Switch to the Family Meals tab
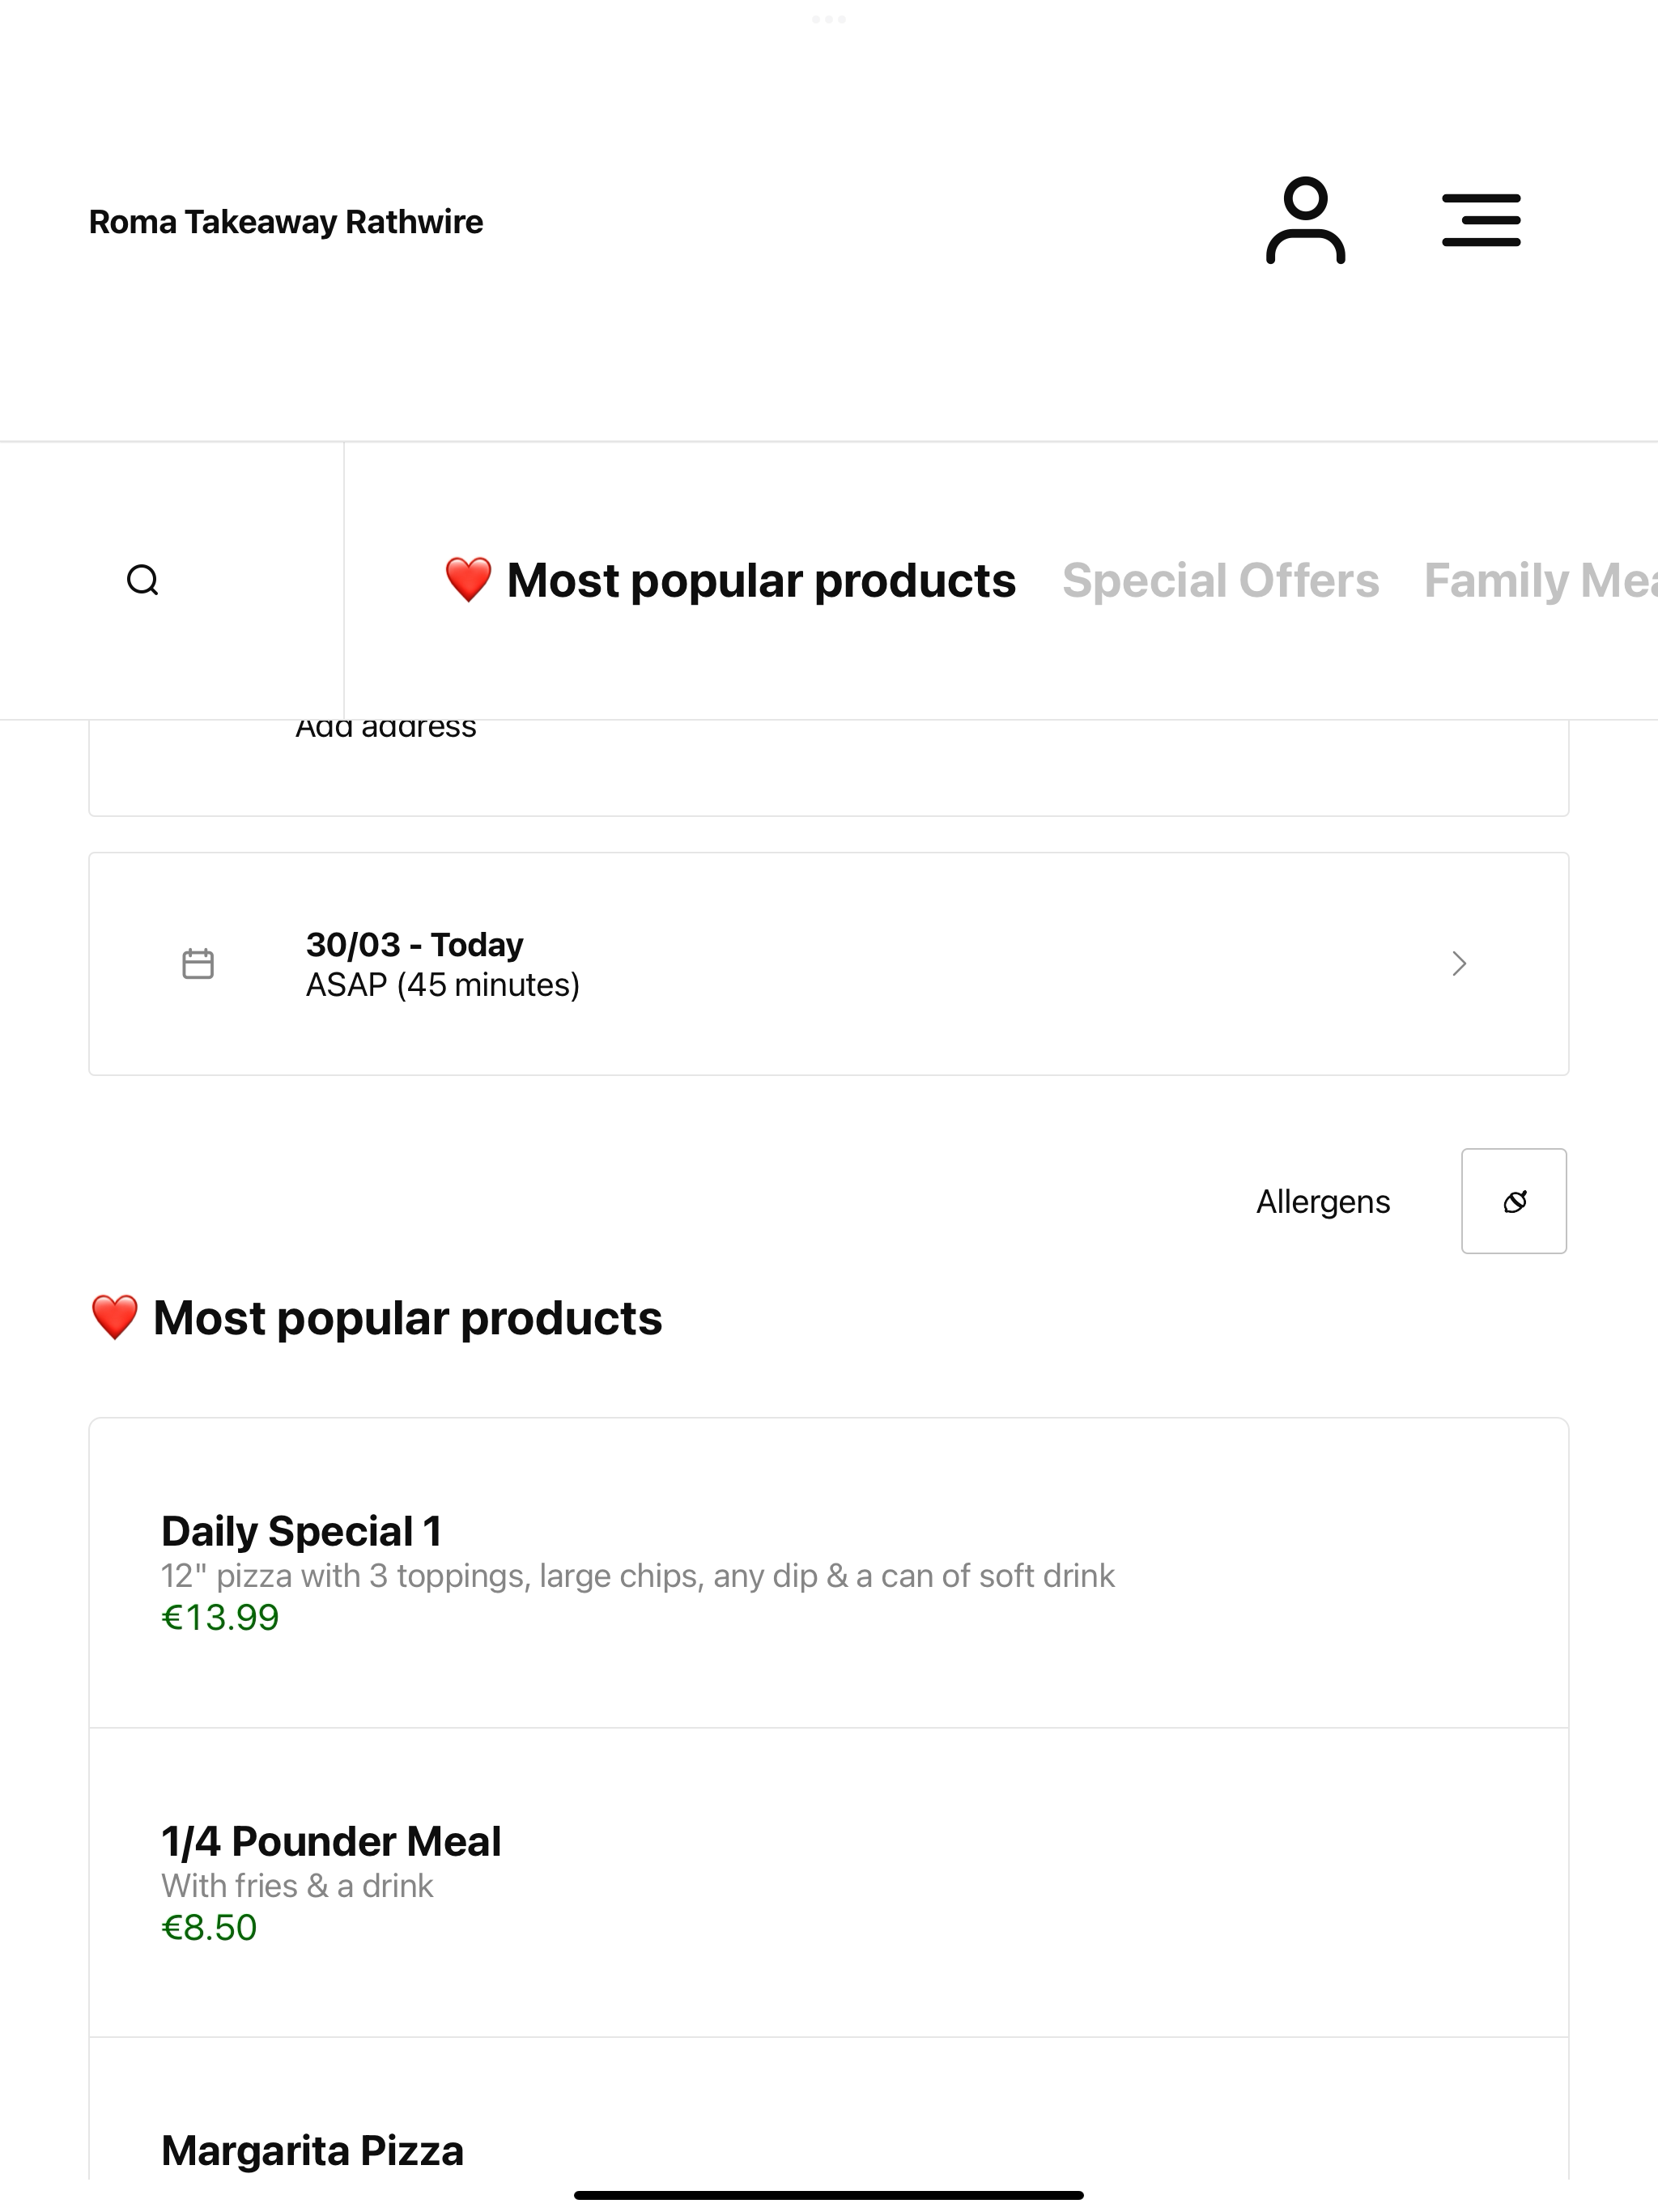 (1540, 580)
